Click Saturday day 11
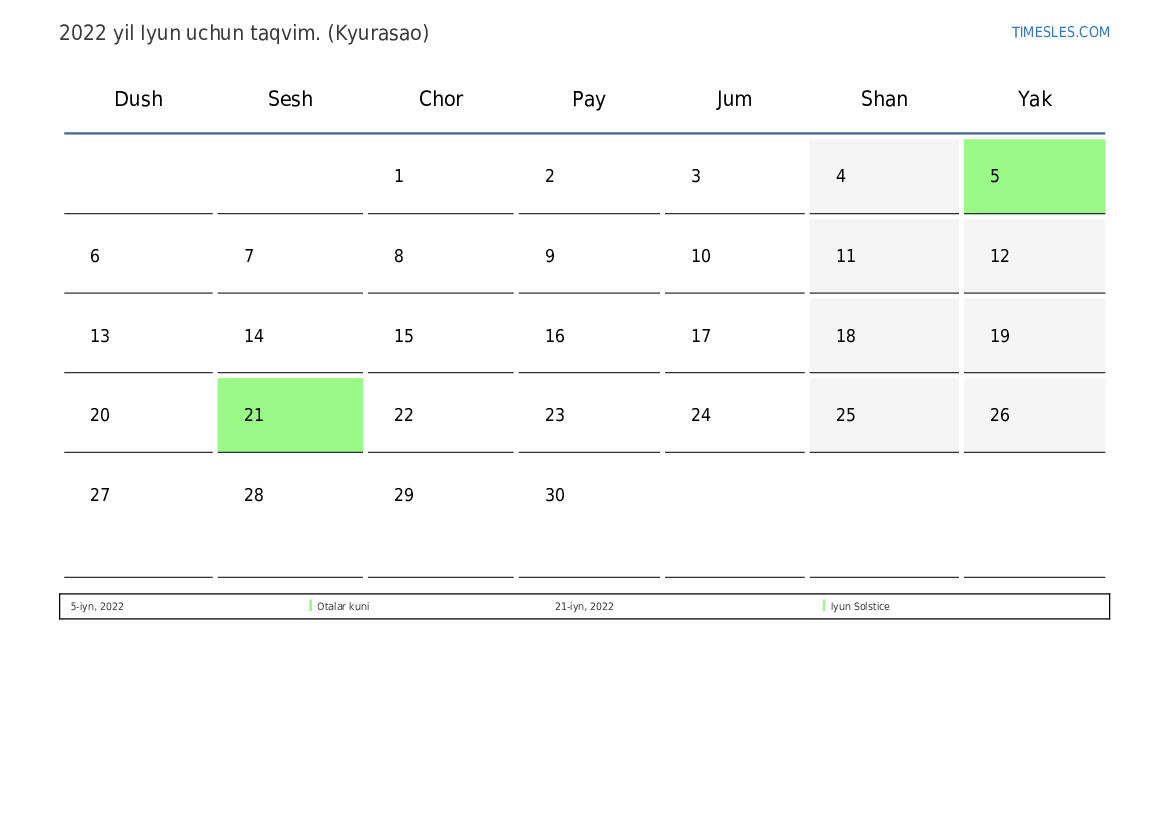This screenshot has width=1169, height=827. [884, 257]
